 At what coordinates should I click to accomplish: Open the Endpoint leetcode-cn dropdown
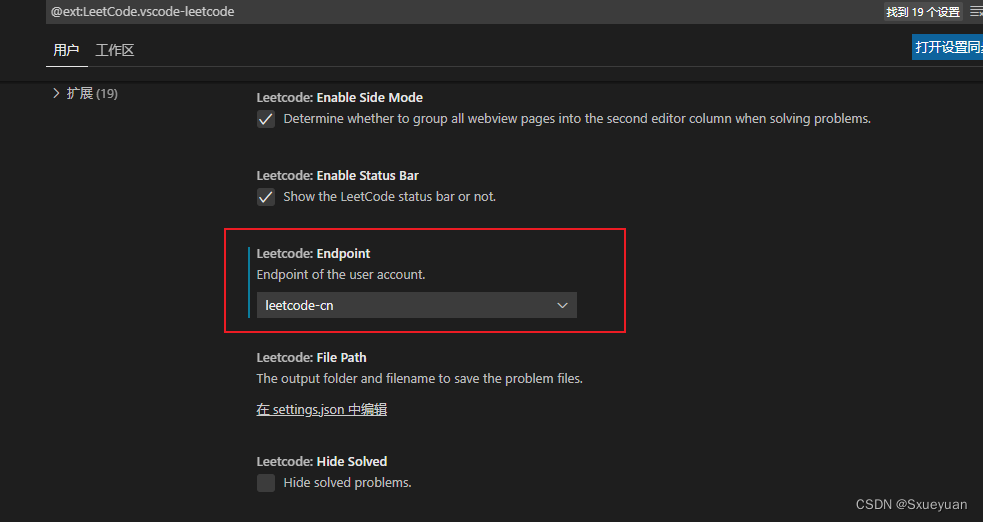[416, 305]
